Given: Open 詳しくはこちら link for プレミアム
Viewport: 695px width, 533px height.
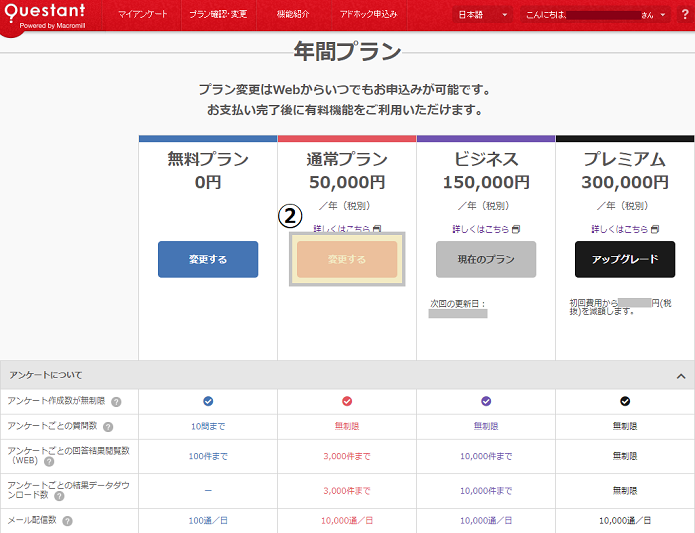Looking at the screenshot, I should (x=620, y=229).
